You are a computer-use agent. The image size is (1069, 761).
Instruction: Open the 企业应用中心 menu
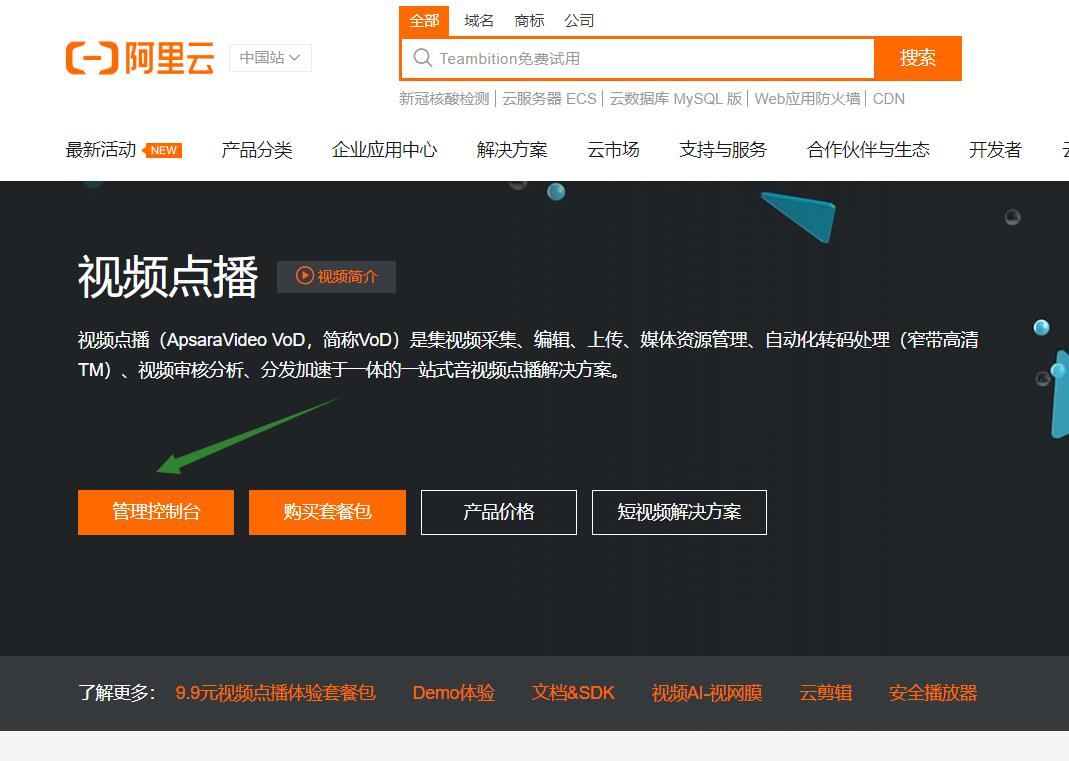385,150
